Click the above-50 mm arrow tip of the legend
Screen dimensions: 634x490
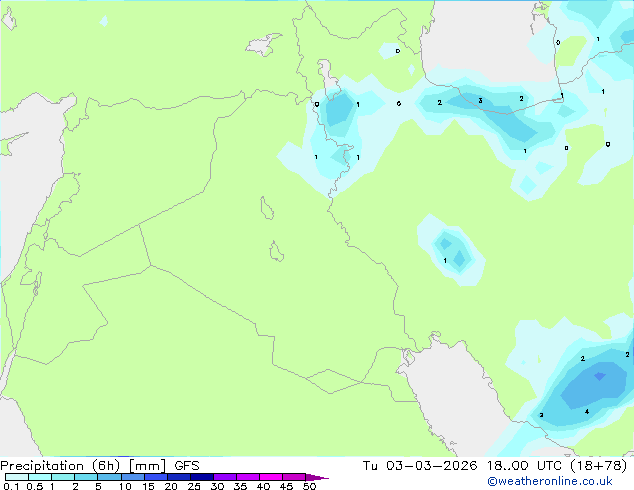coord(317,478)
